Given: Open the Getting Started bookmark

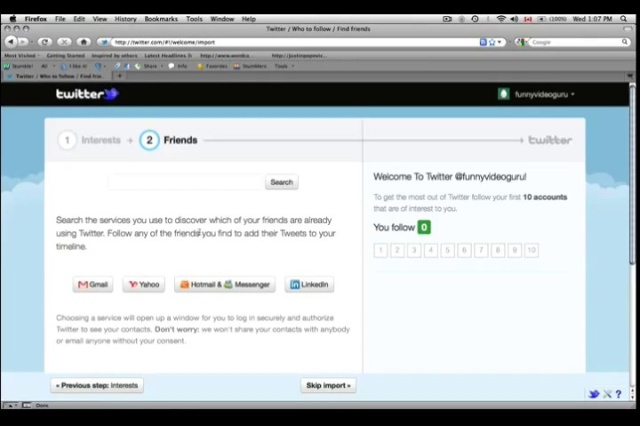Looking at the screenshot, I should tap(65, 55).
